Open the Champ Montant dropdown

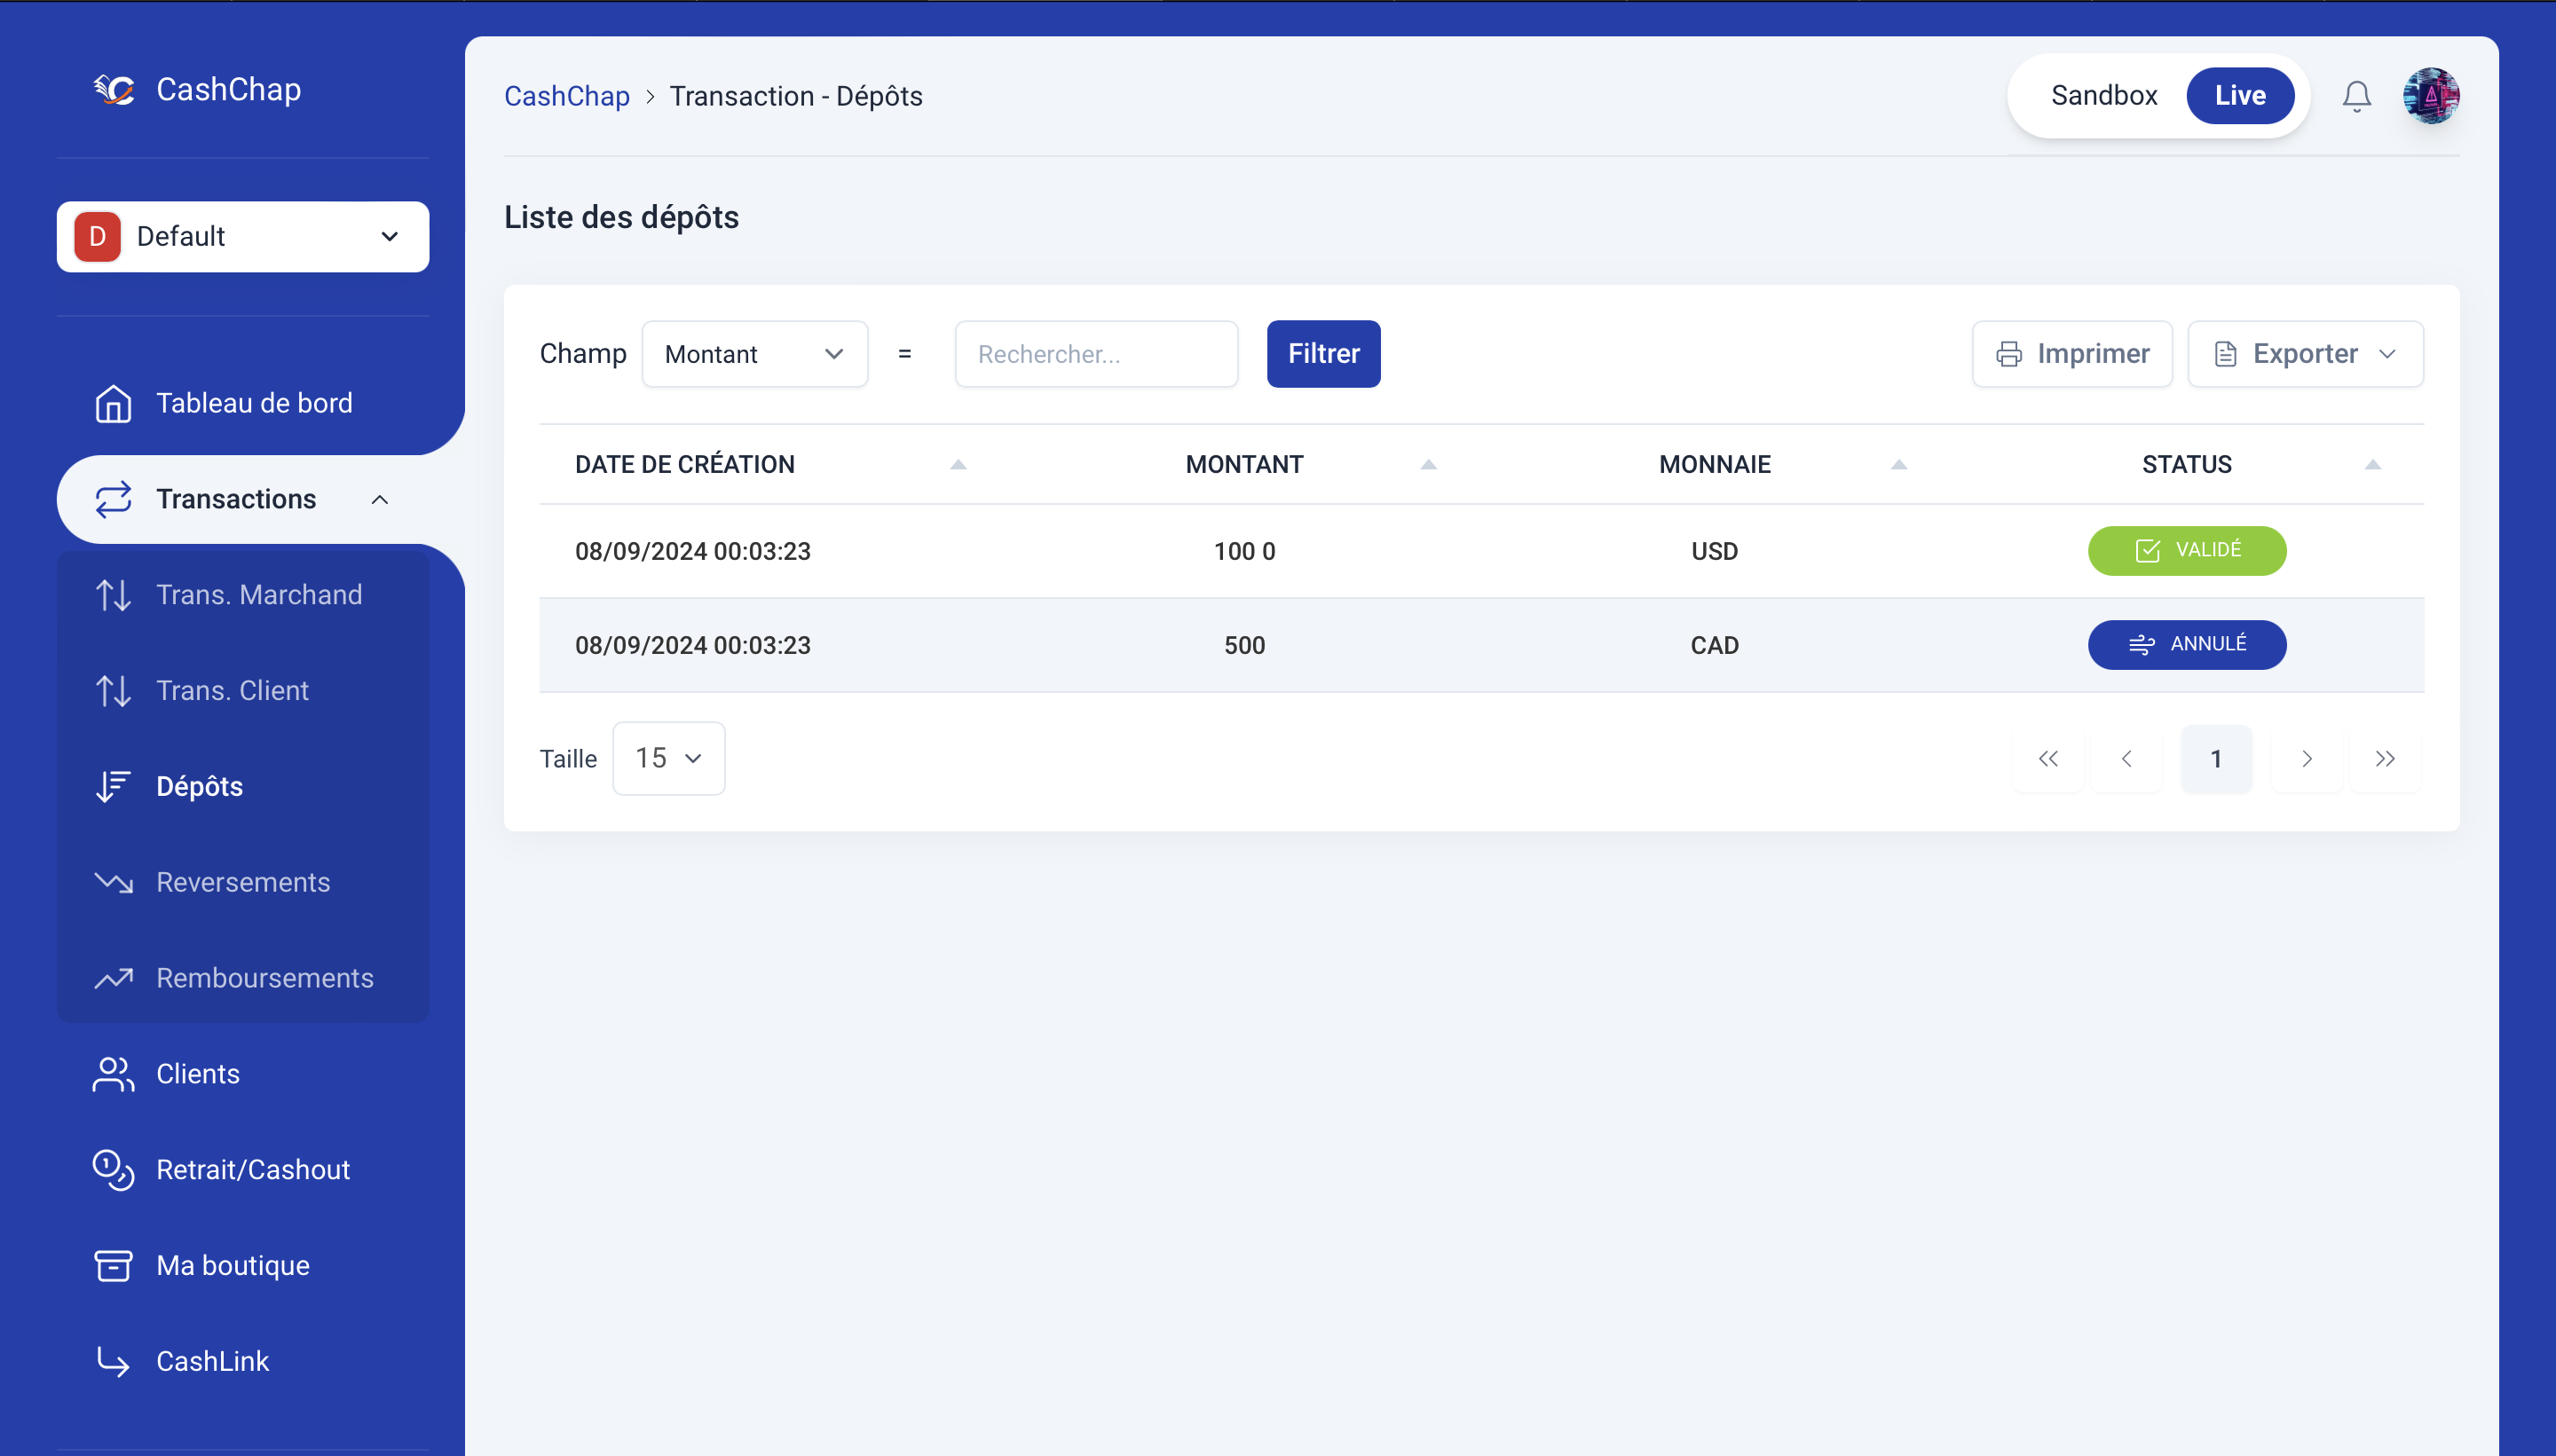[x=754, y=354]
